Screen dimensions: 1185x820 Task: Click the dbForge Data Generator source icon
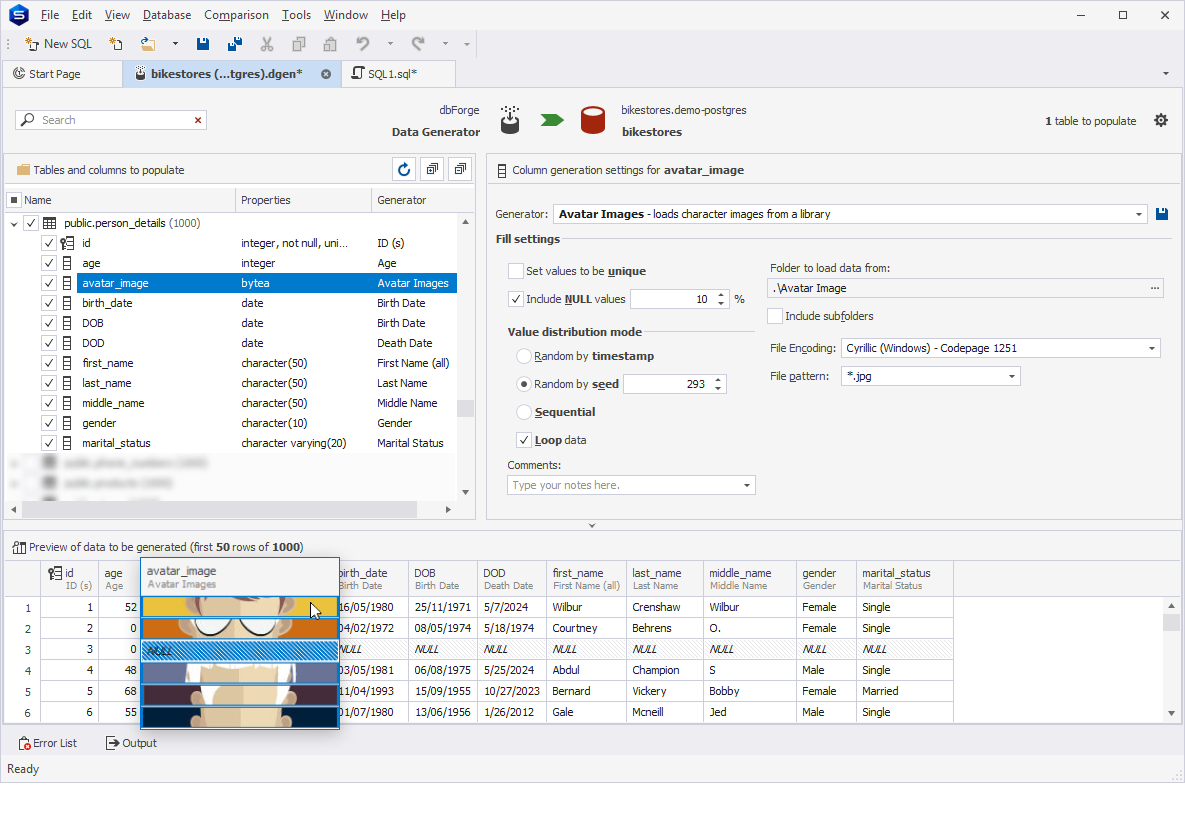pos(510,120)
